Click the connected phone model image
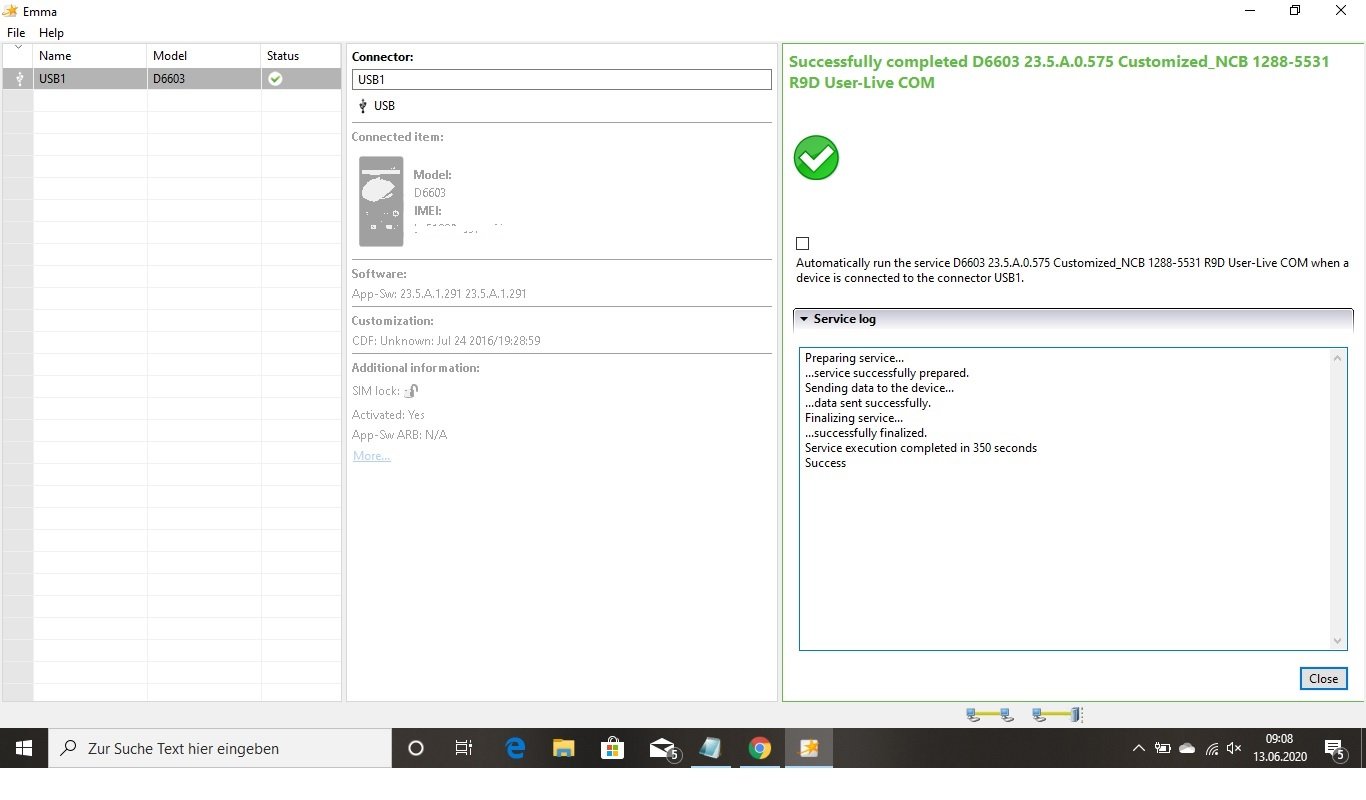The image size is (1366, 800). coord(381,201)
